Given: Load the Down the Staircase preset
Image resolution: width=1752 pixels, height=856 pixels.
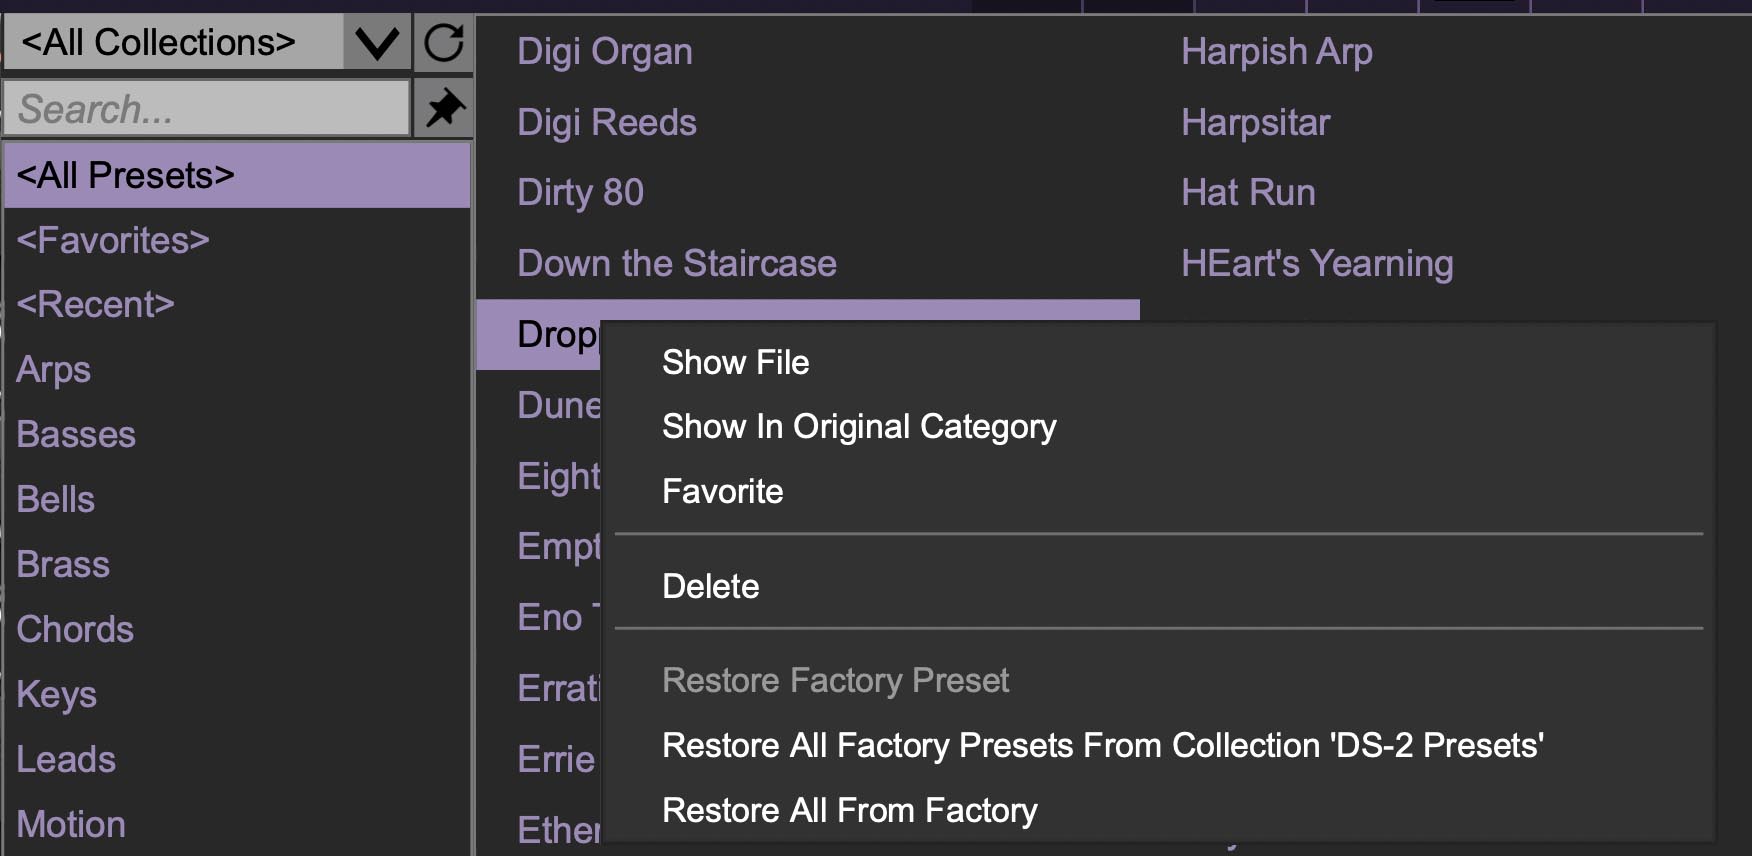Looking at the screenshot, I should (676, 263).
